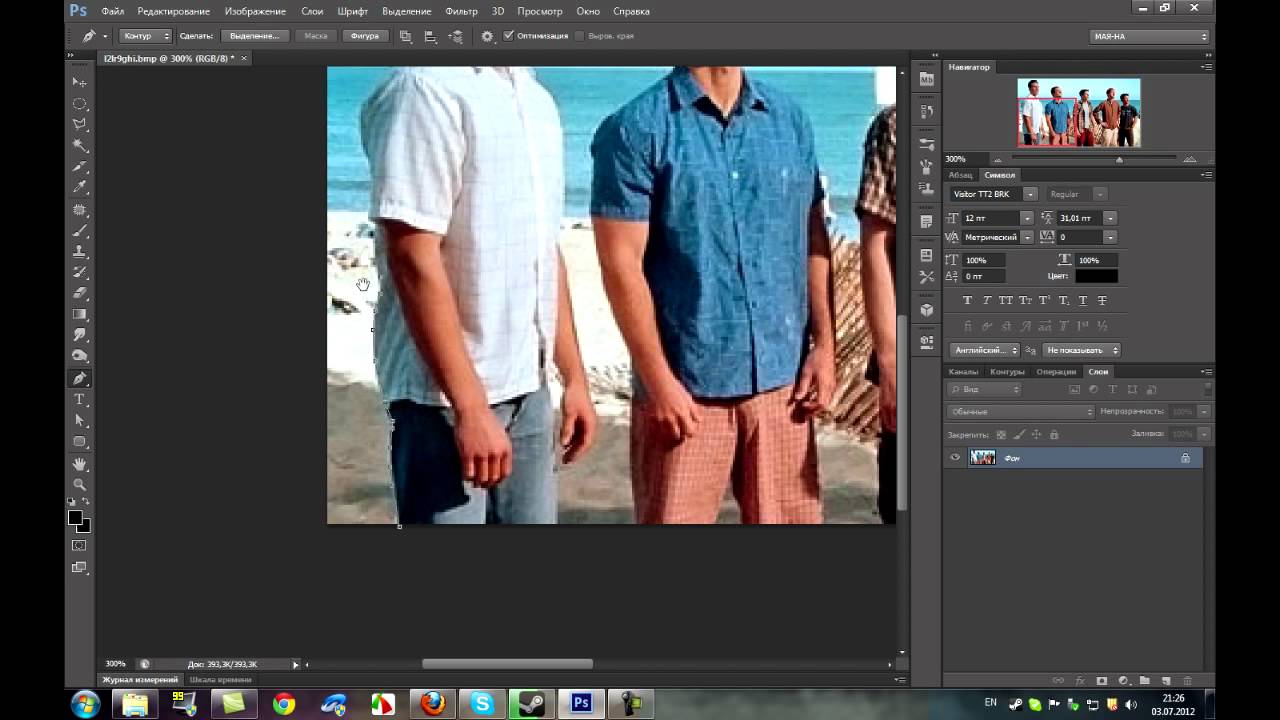Toggle type layer filter in Слои panel
Image resolution: width=1280 pixels, height=720 pixels.
tap(1112, 389)
